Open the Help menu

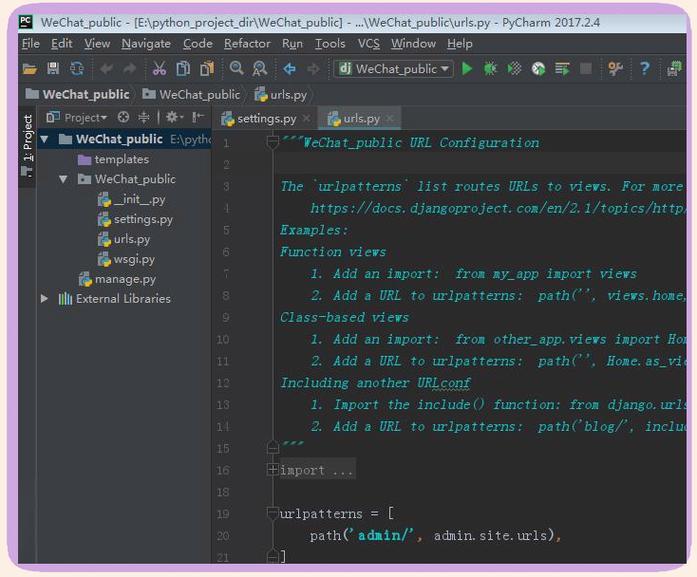click(460, 44)
